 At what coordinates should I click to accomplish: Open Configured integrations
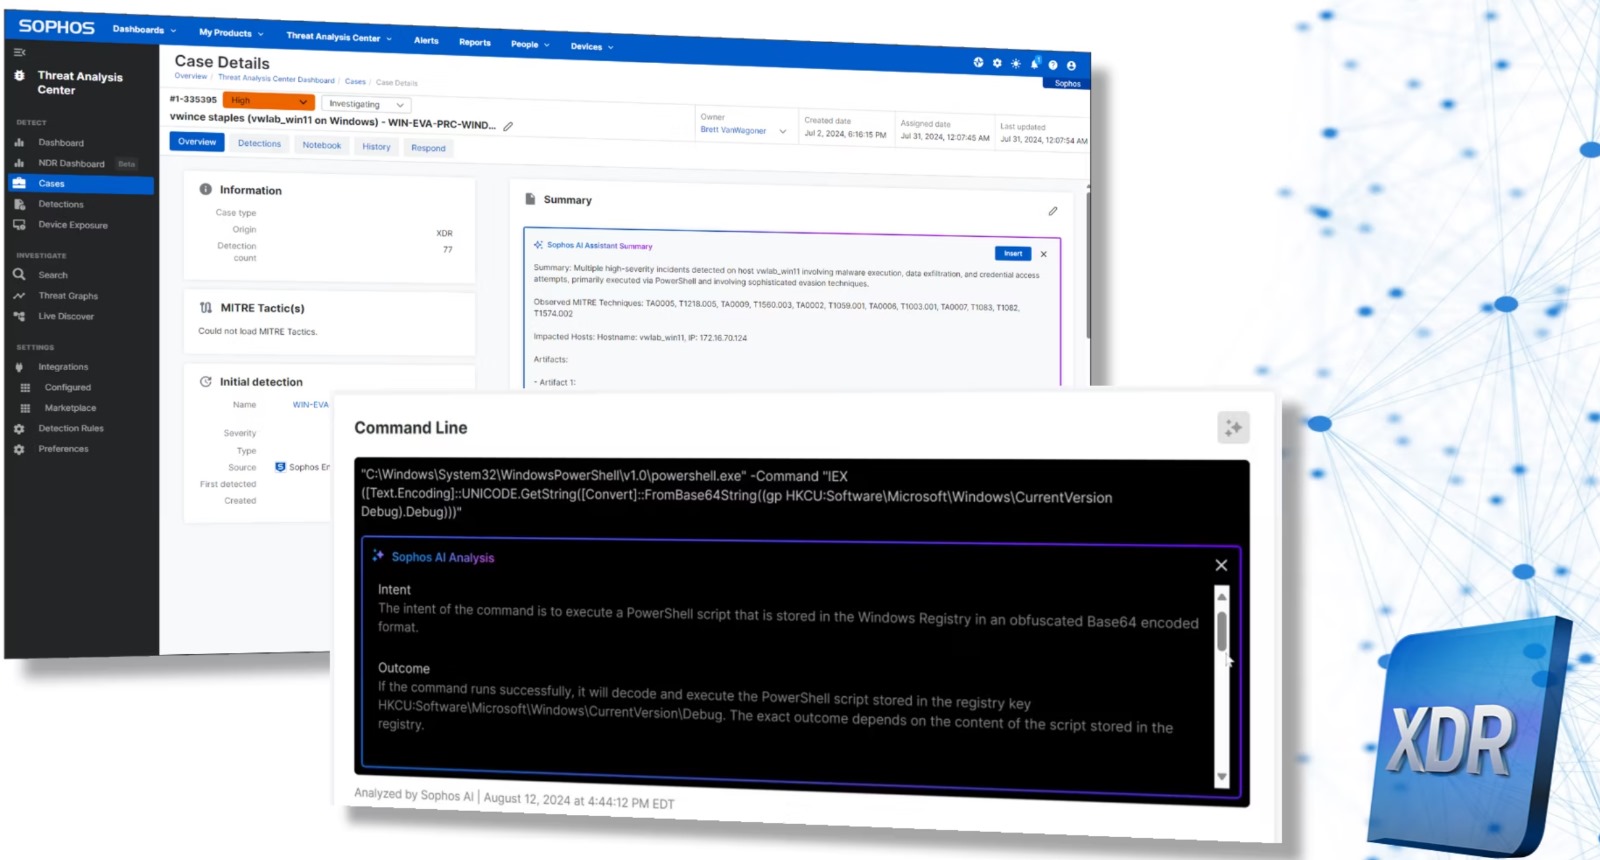click(67, 387)
